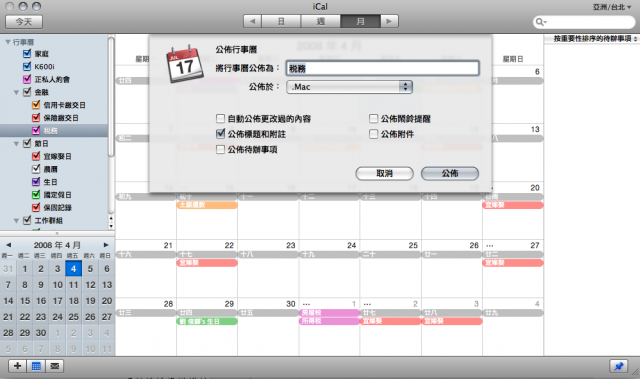Screen dimensions: 640x379
Task: Click the 取消 button in the dialog
Action: coord(384,173)
